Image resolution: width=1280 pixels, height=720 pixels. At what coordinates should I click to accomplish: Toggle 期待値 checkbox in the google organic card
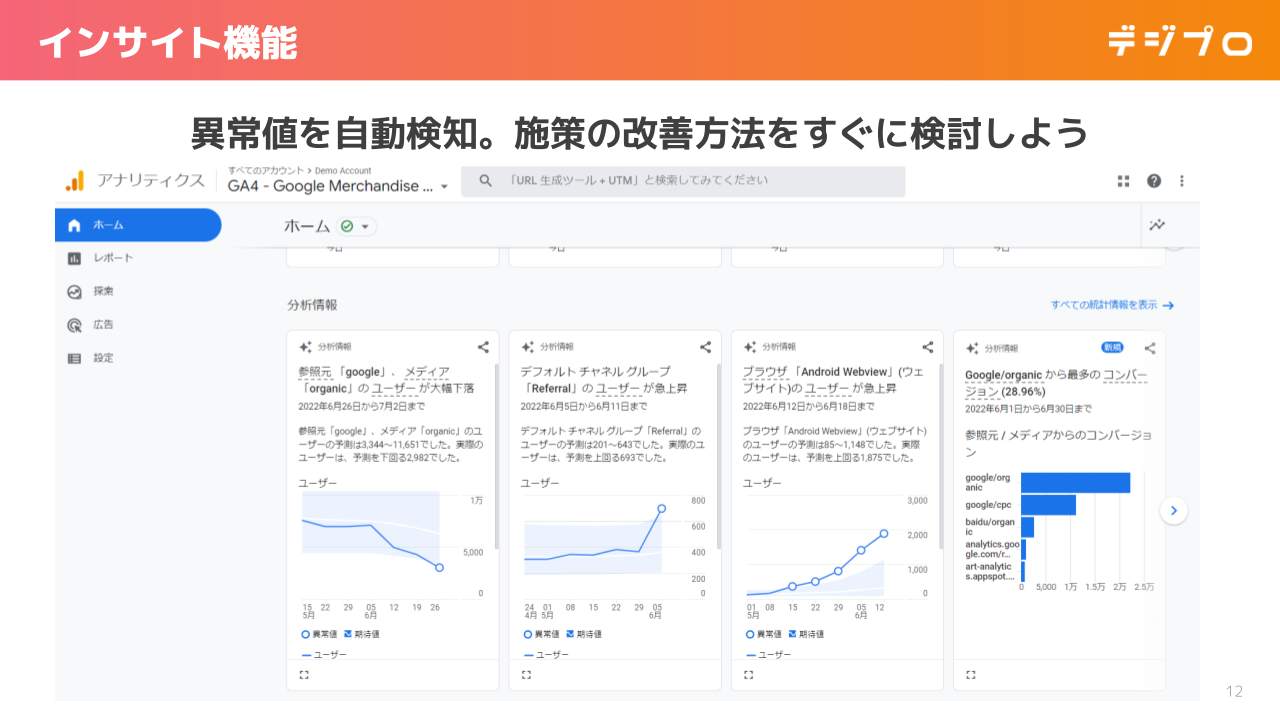coord(361,634)
